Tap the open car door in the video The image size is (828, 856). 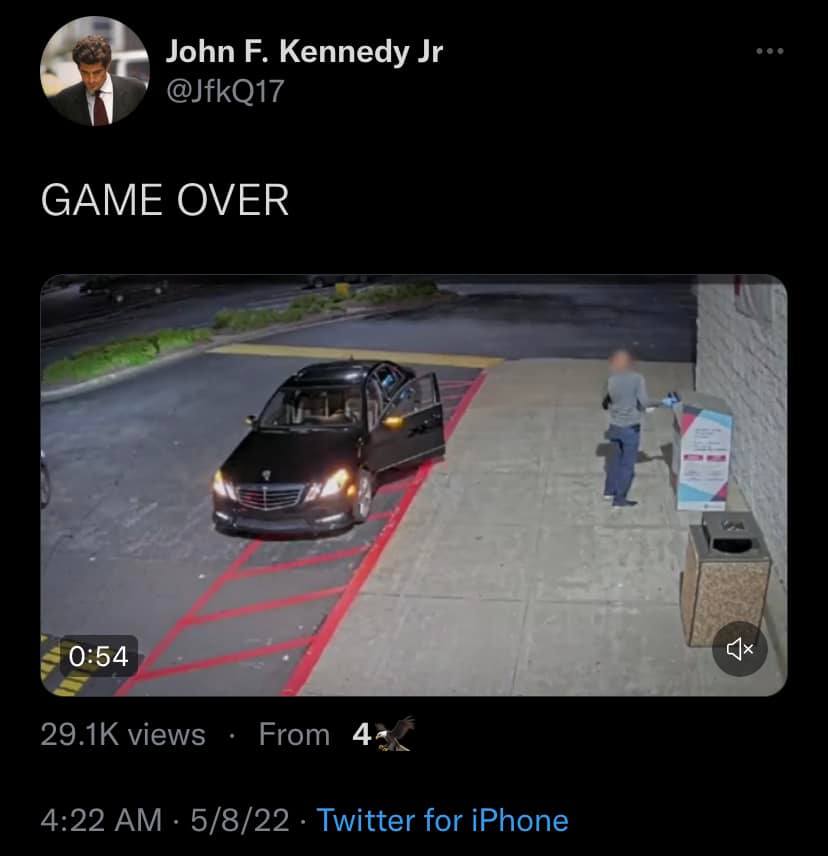point(412,423)
